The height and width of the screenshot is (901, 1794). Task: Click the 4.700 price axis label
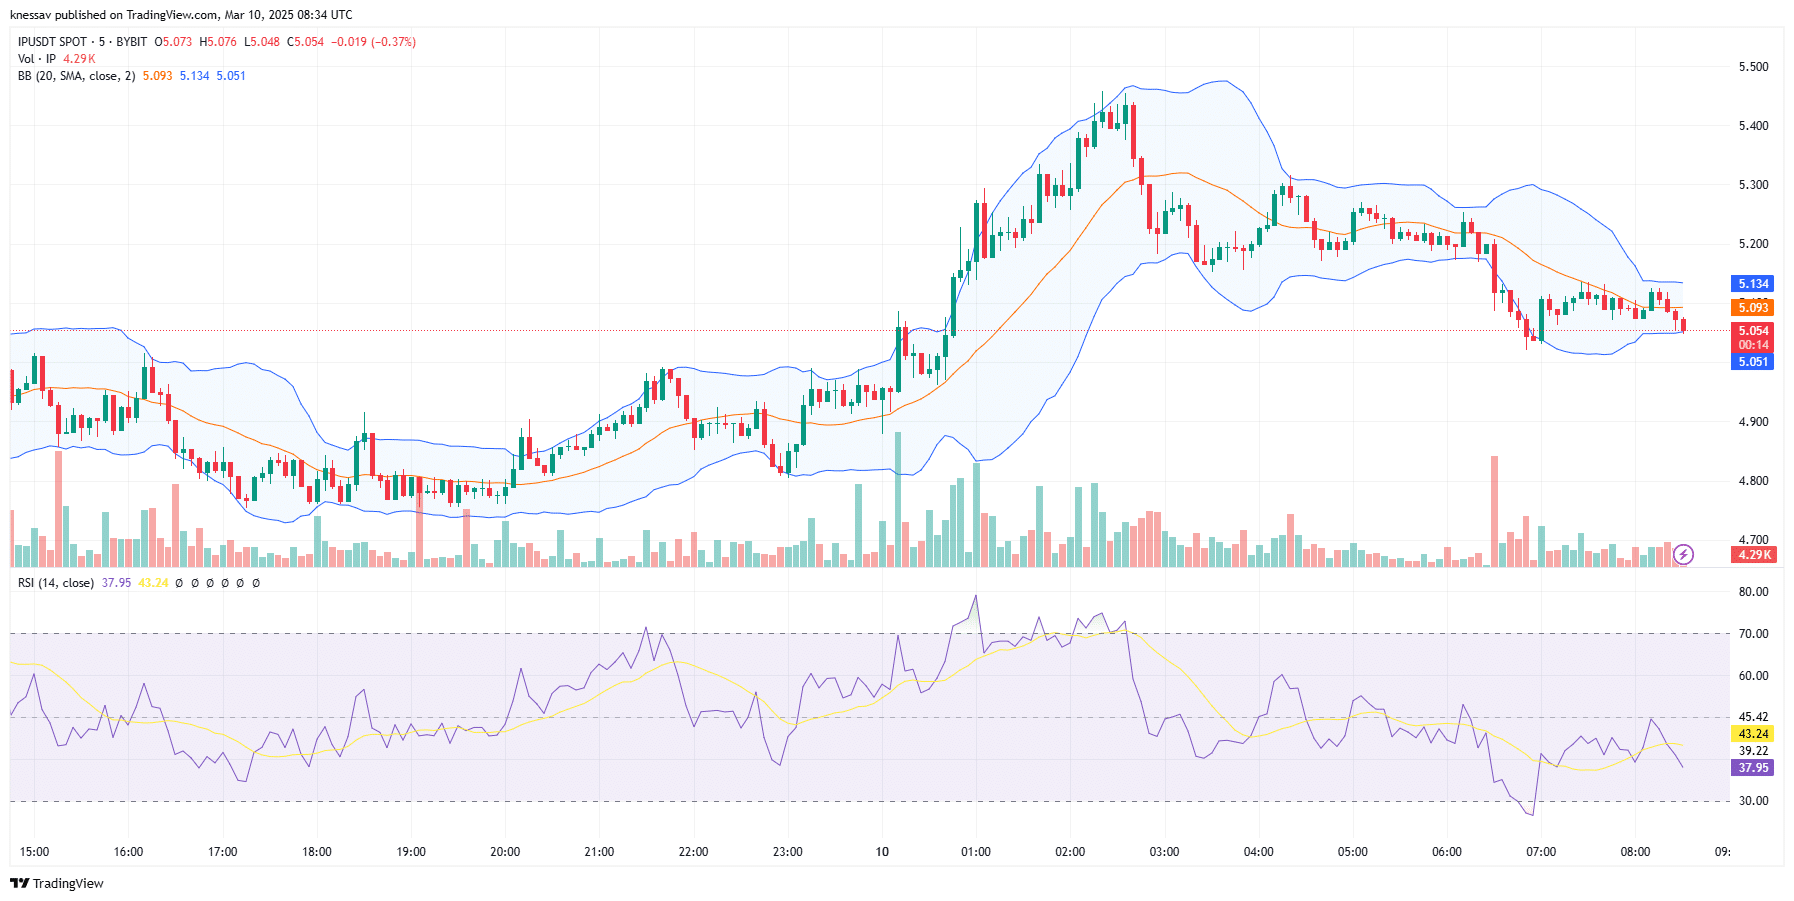pos(1753,540)
